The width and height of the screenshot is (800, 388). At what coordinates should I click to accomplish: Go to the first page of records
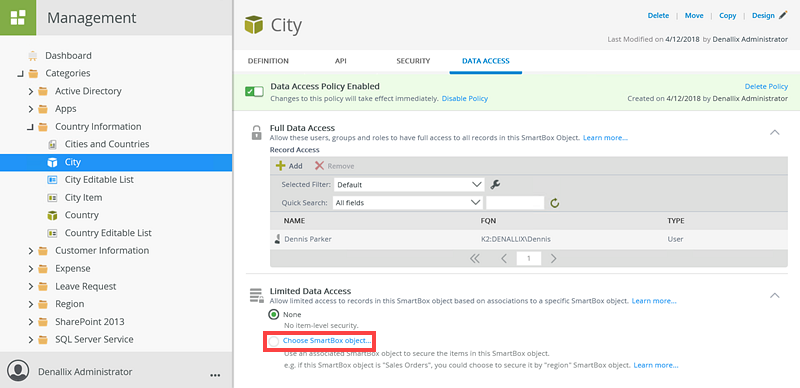pos(474,258)
